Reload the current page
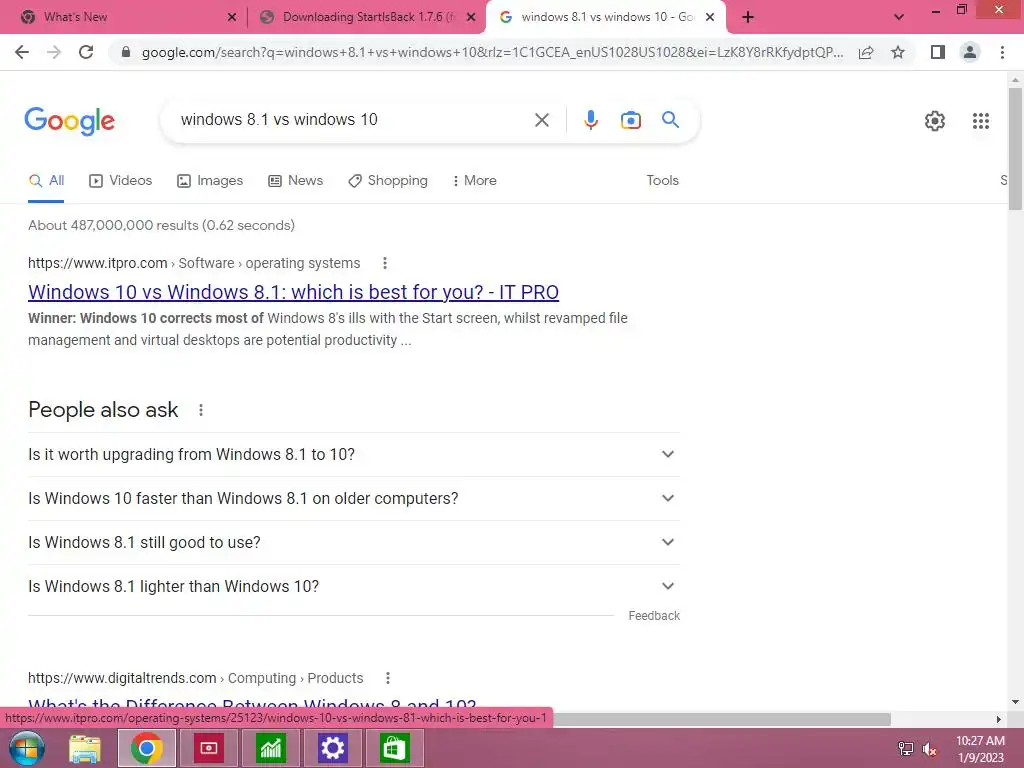Viewport: 1024px width, 768px height. coord(86,52)
